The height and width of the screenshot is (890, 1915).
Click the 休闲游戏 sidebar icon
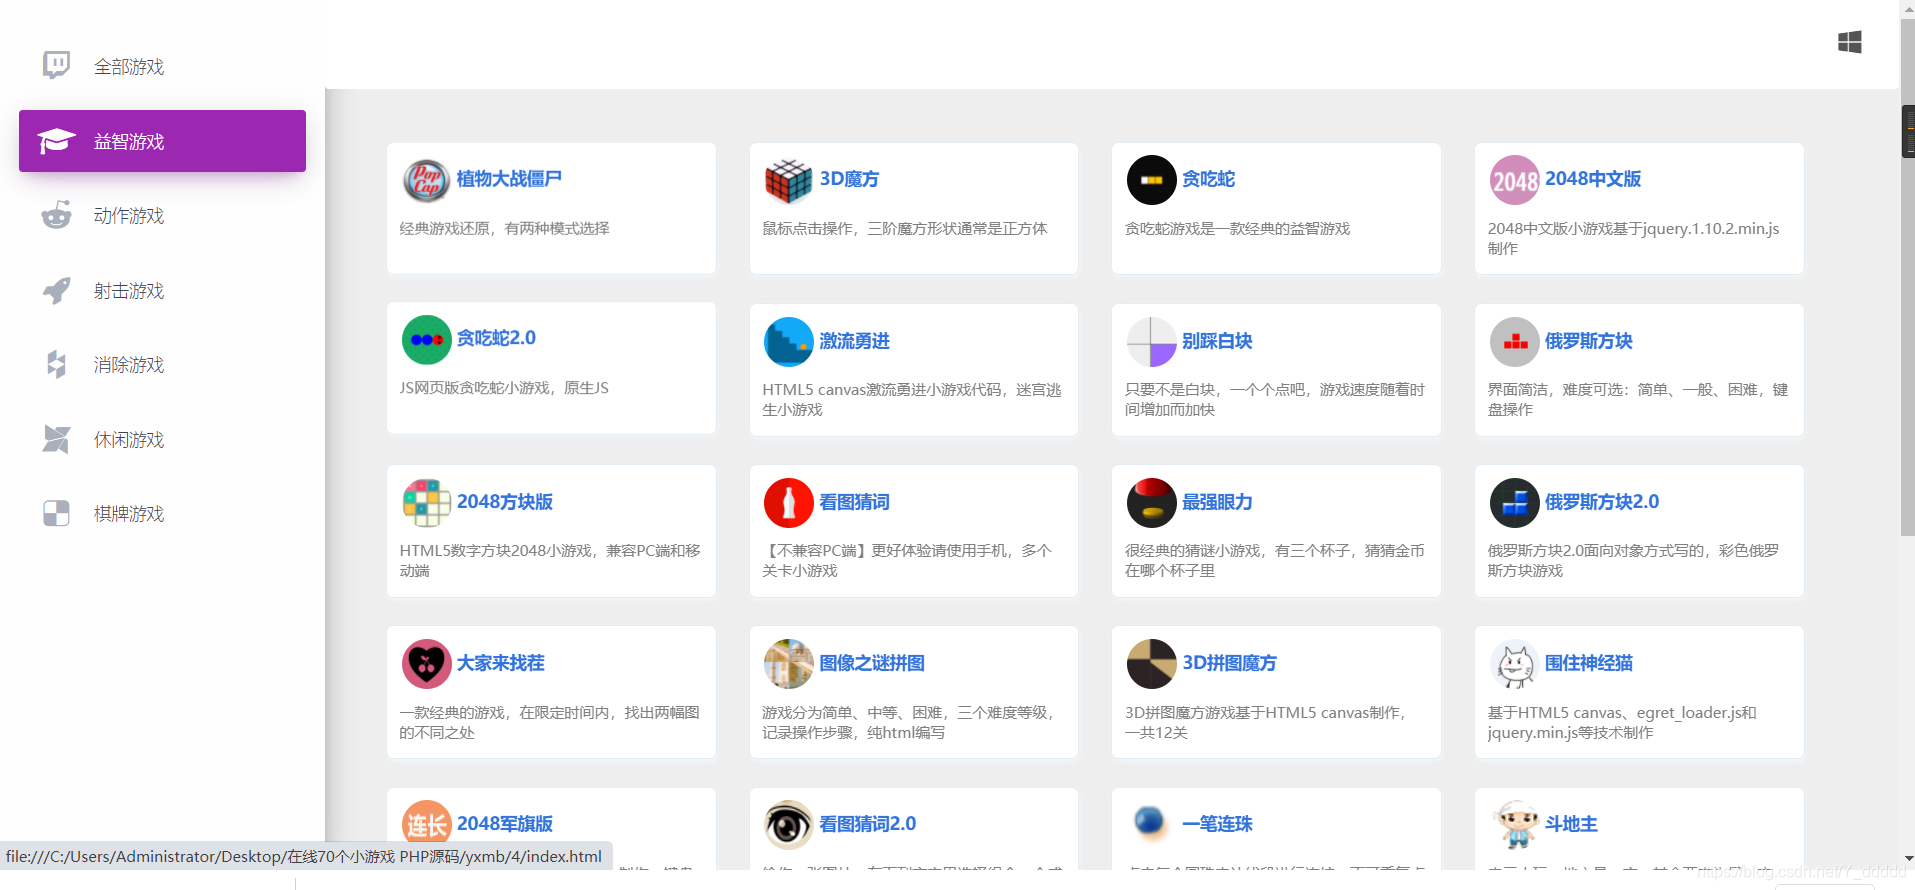56,439
